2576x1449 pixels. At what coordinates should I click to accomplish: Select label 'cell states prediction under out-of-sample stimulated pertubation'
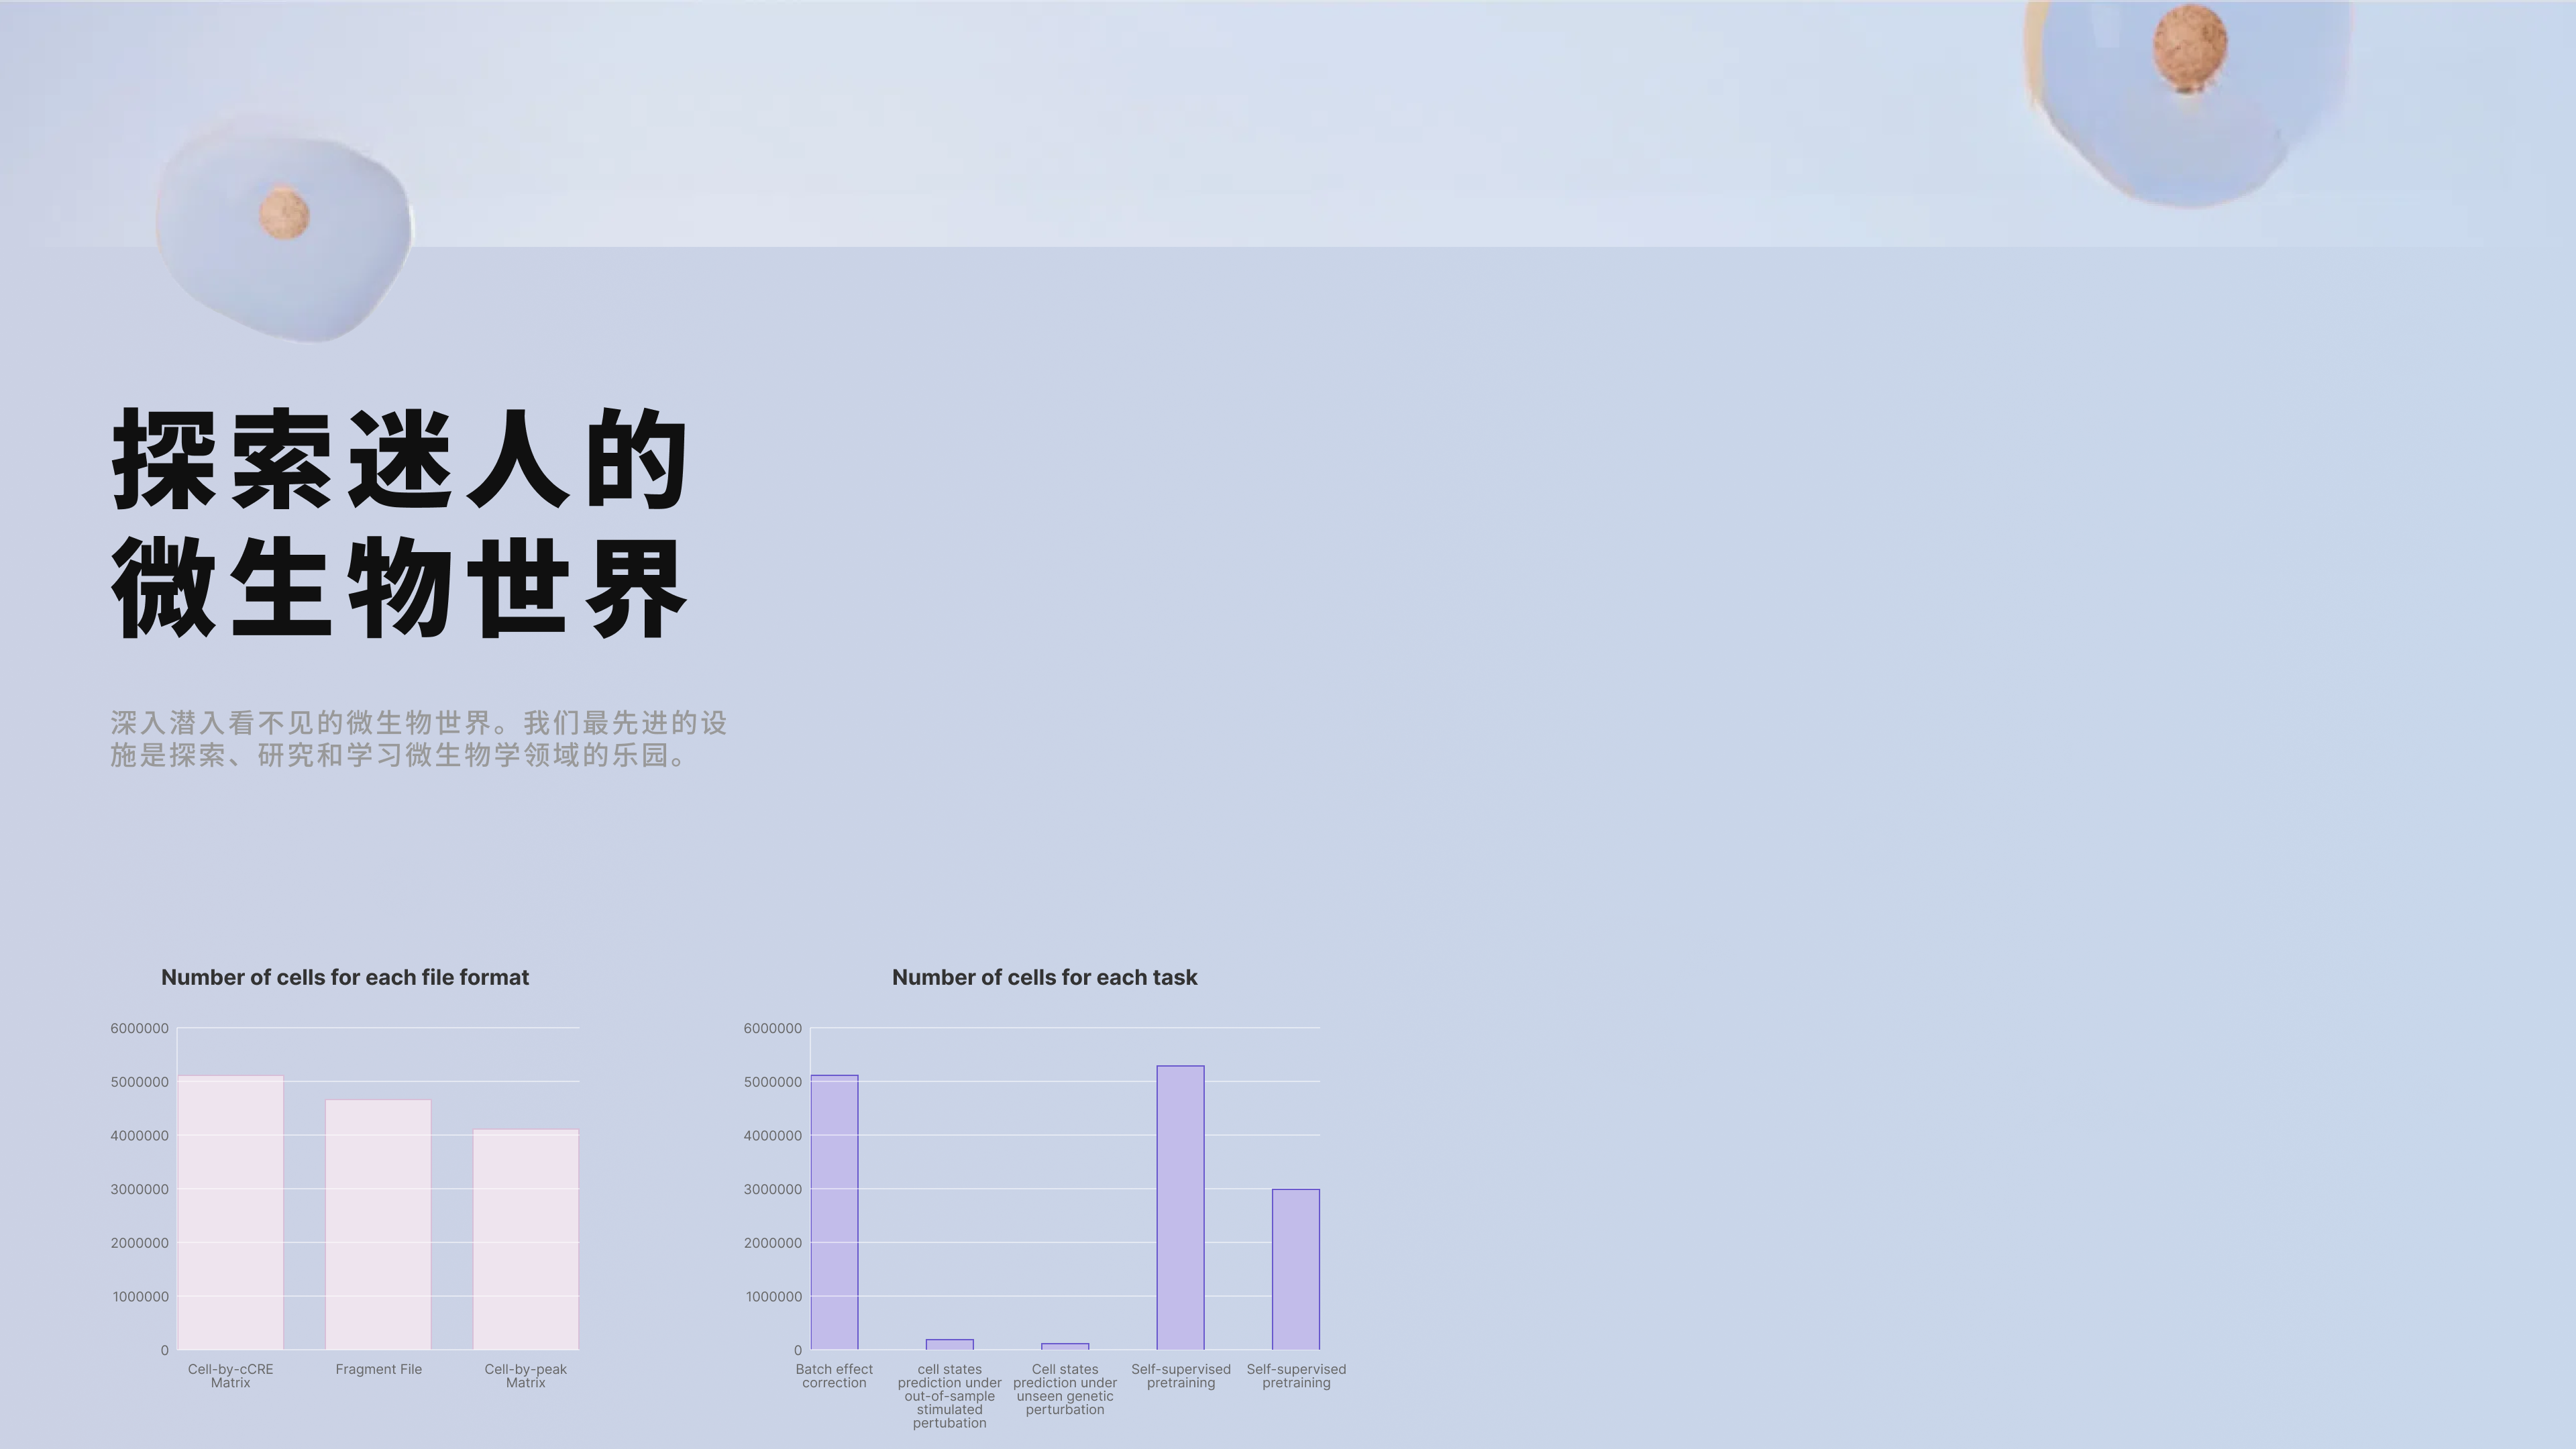(x=950, y=1396)
